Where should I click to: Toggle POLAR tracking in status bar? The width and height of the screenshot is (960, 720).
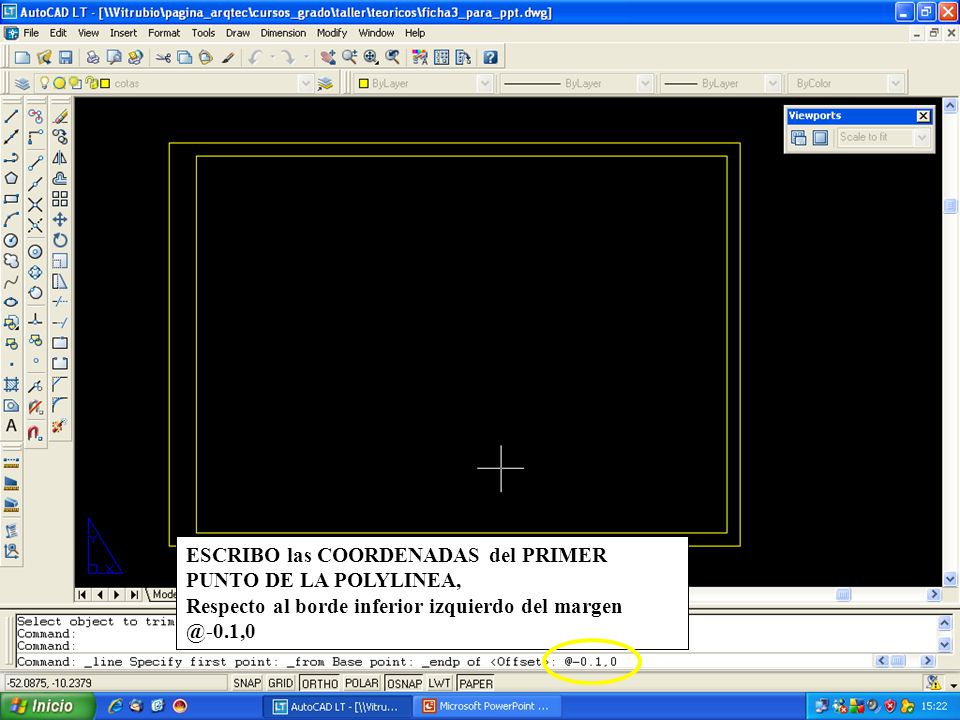[x=361, y=683]
